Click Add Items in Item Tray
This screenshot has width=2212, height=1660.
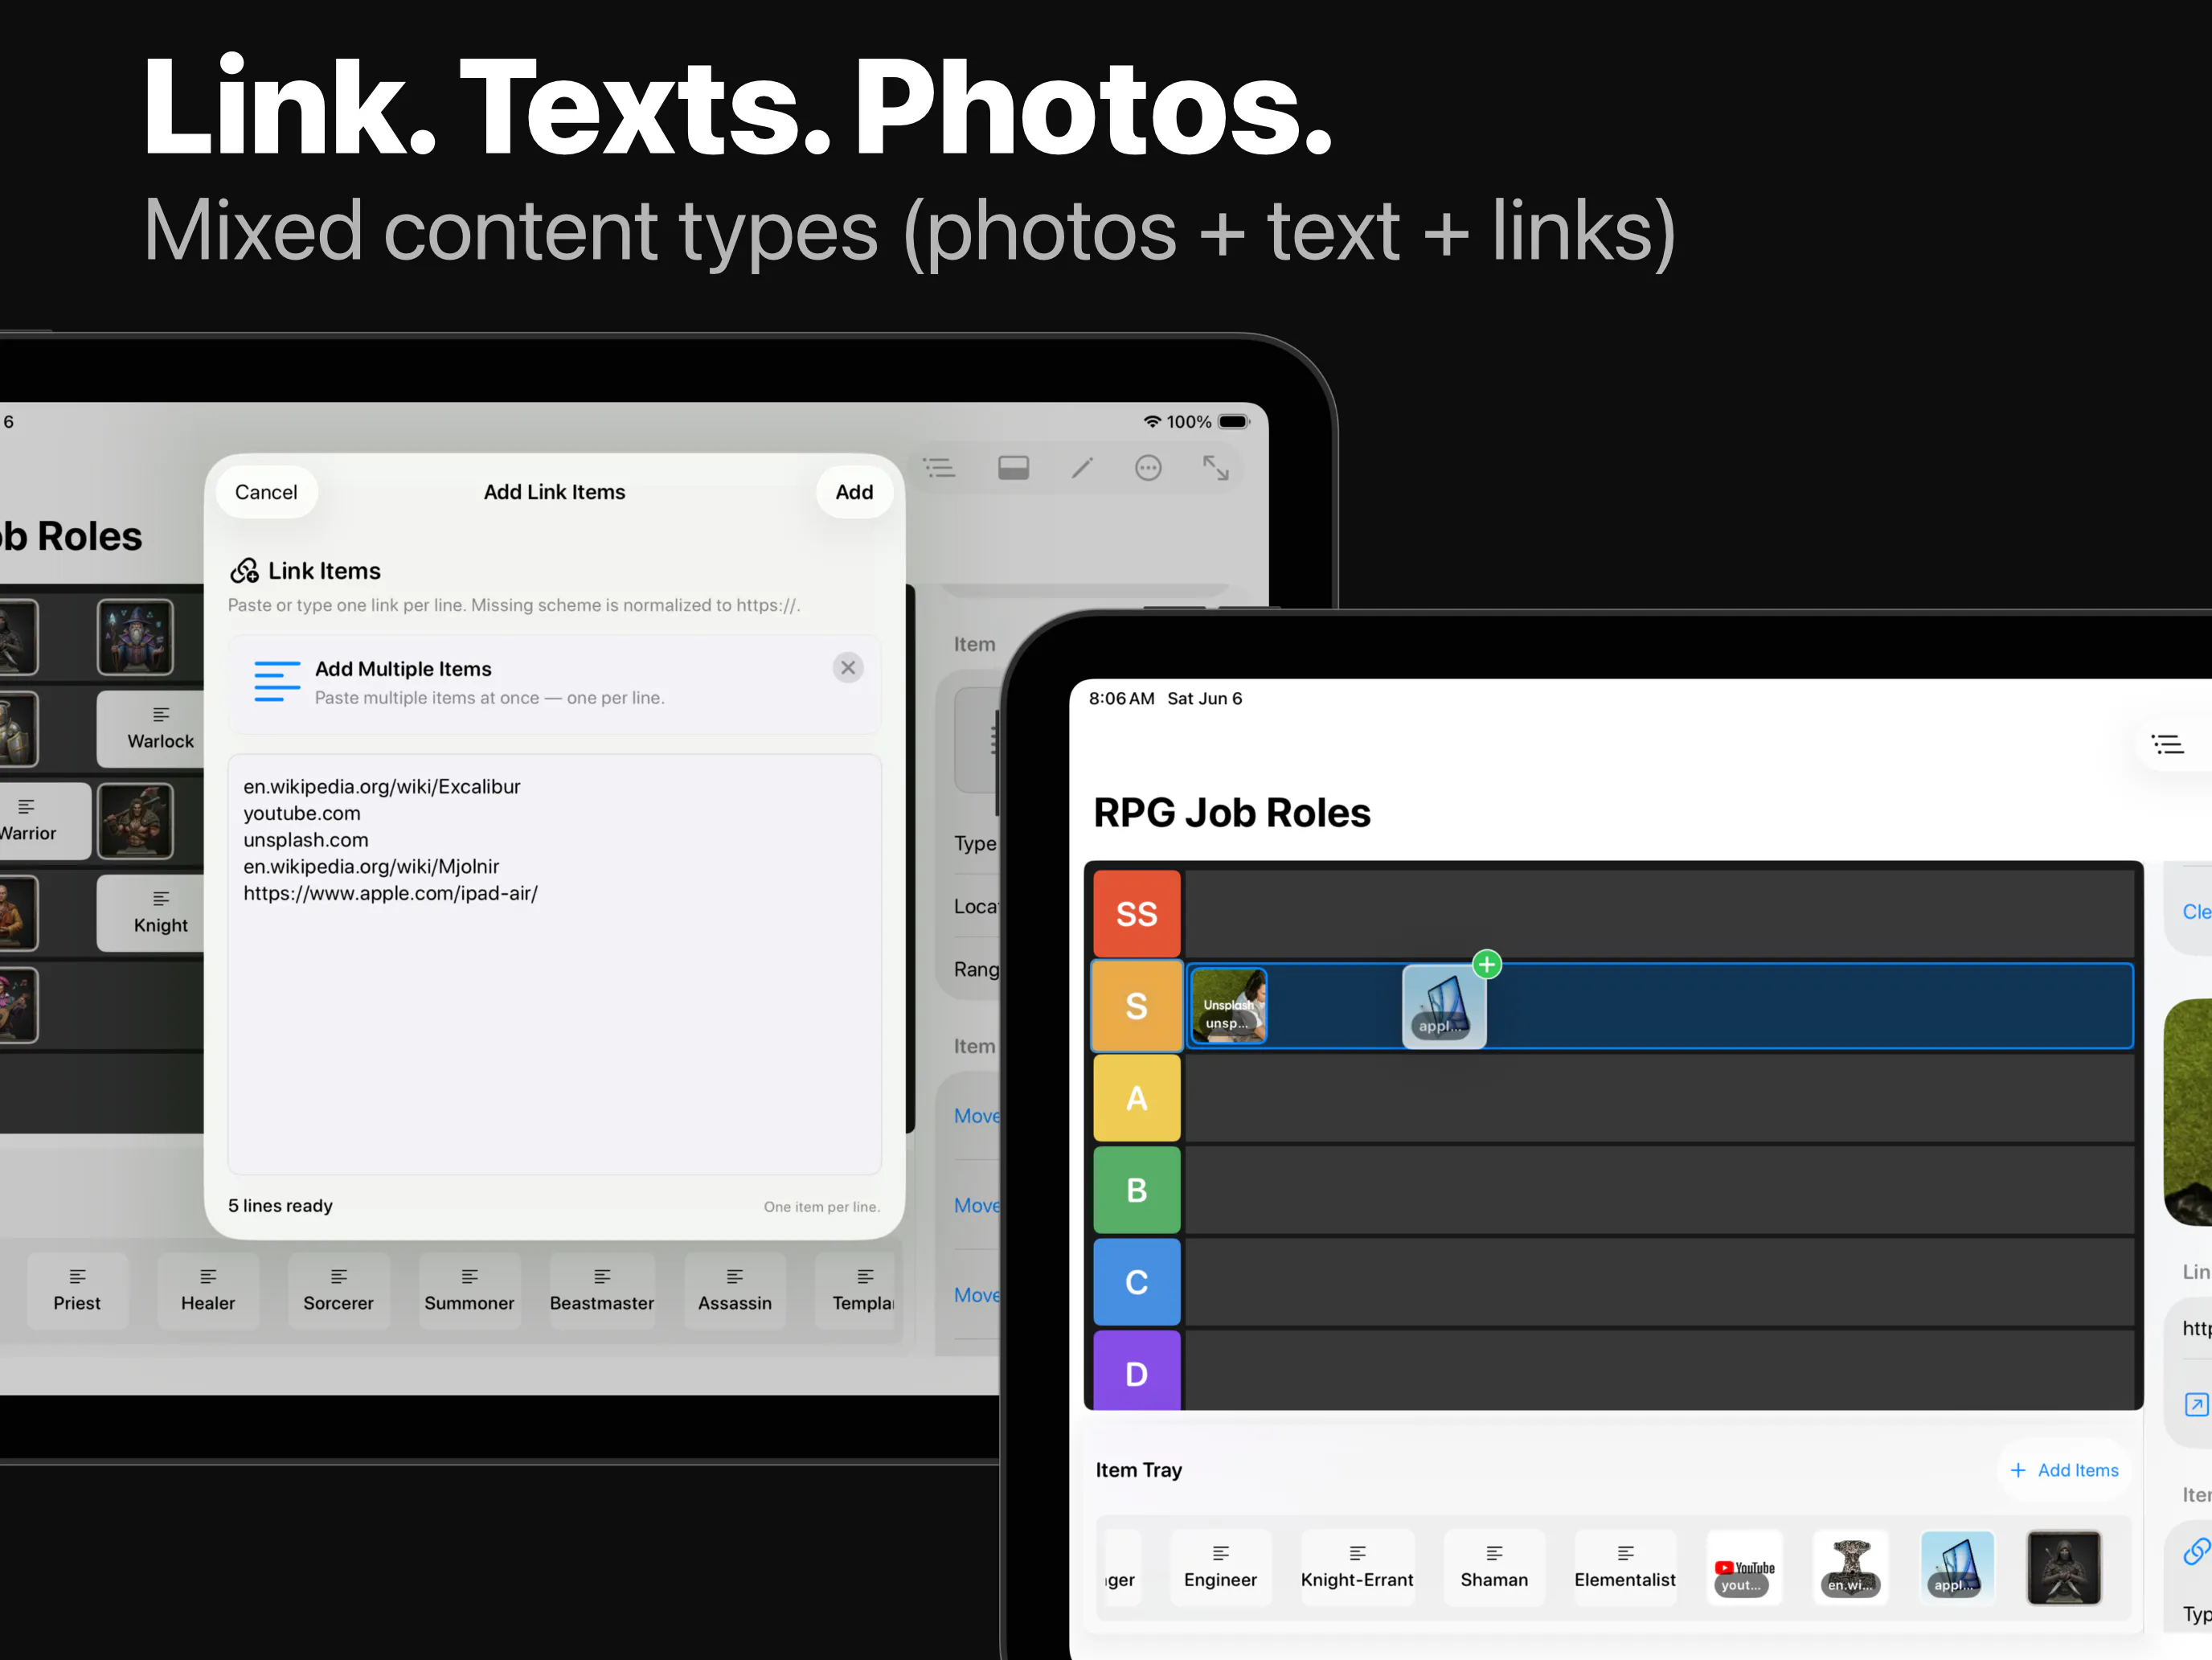[2064, 1470]
